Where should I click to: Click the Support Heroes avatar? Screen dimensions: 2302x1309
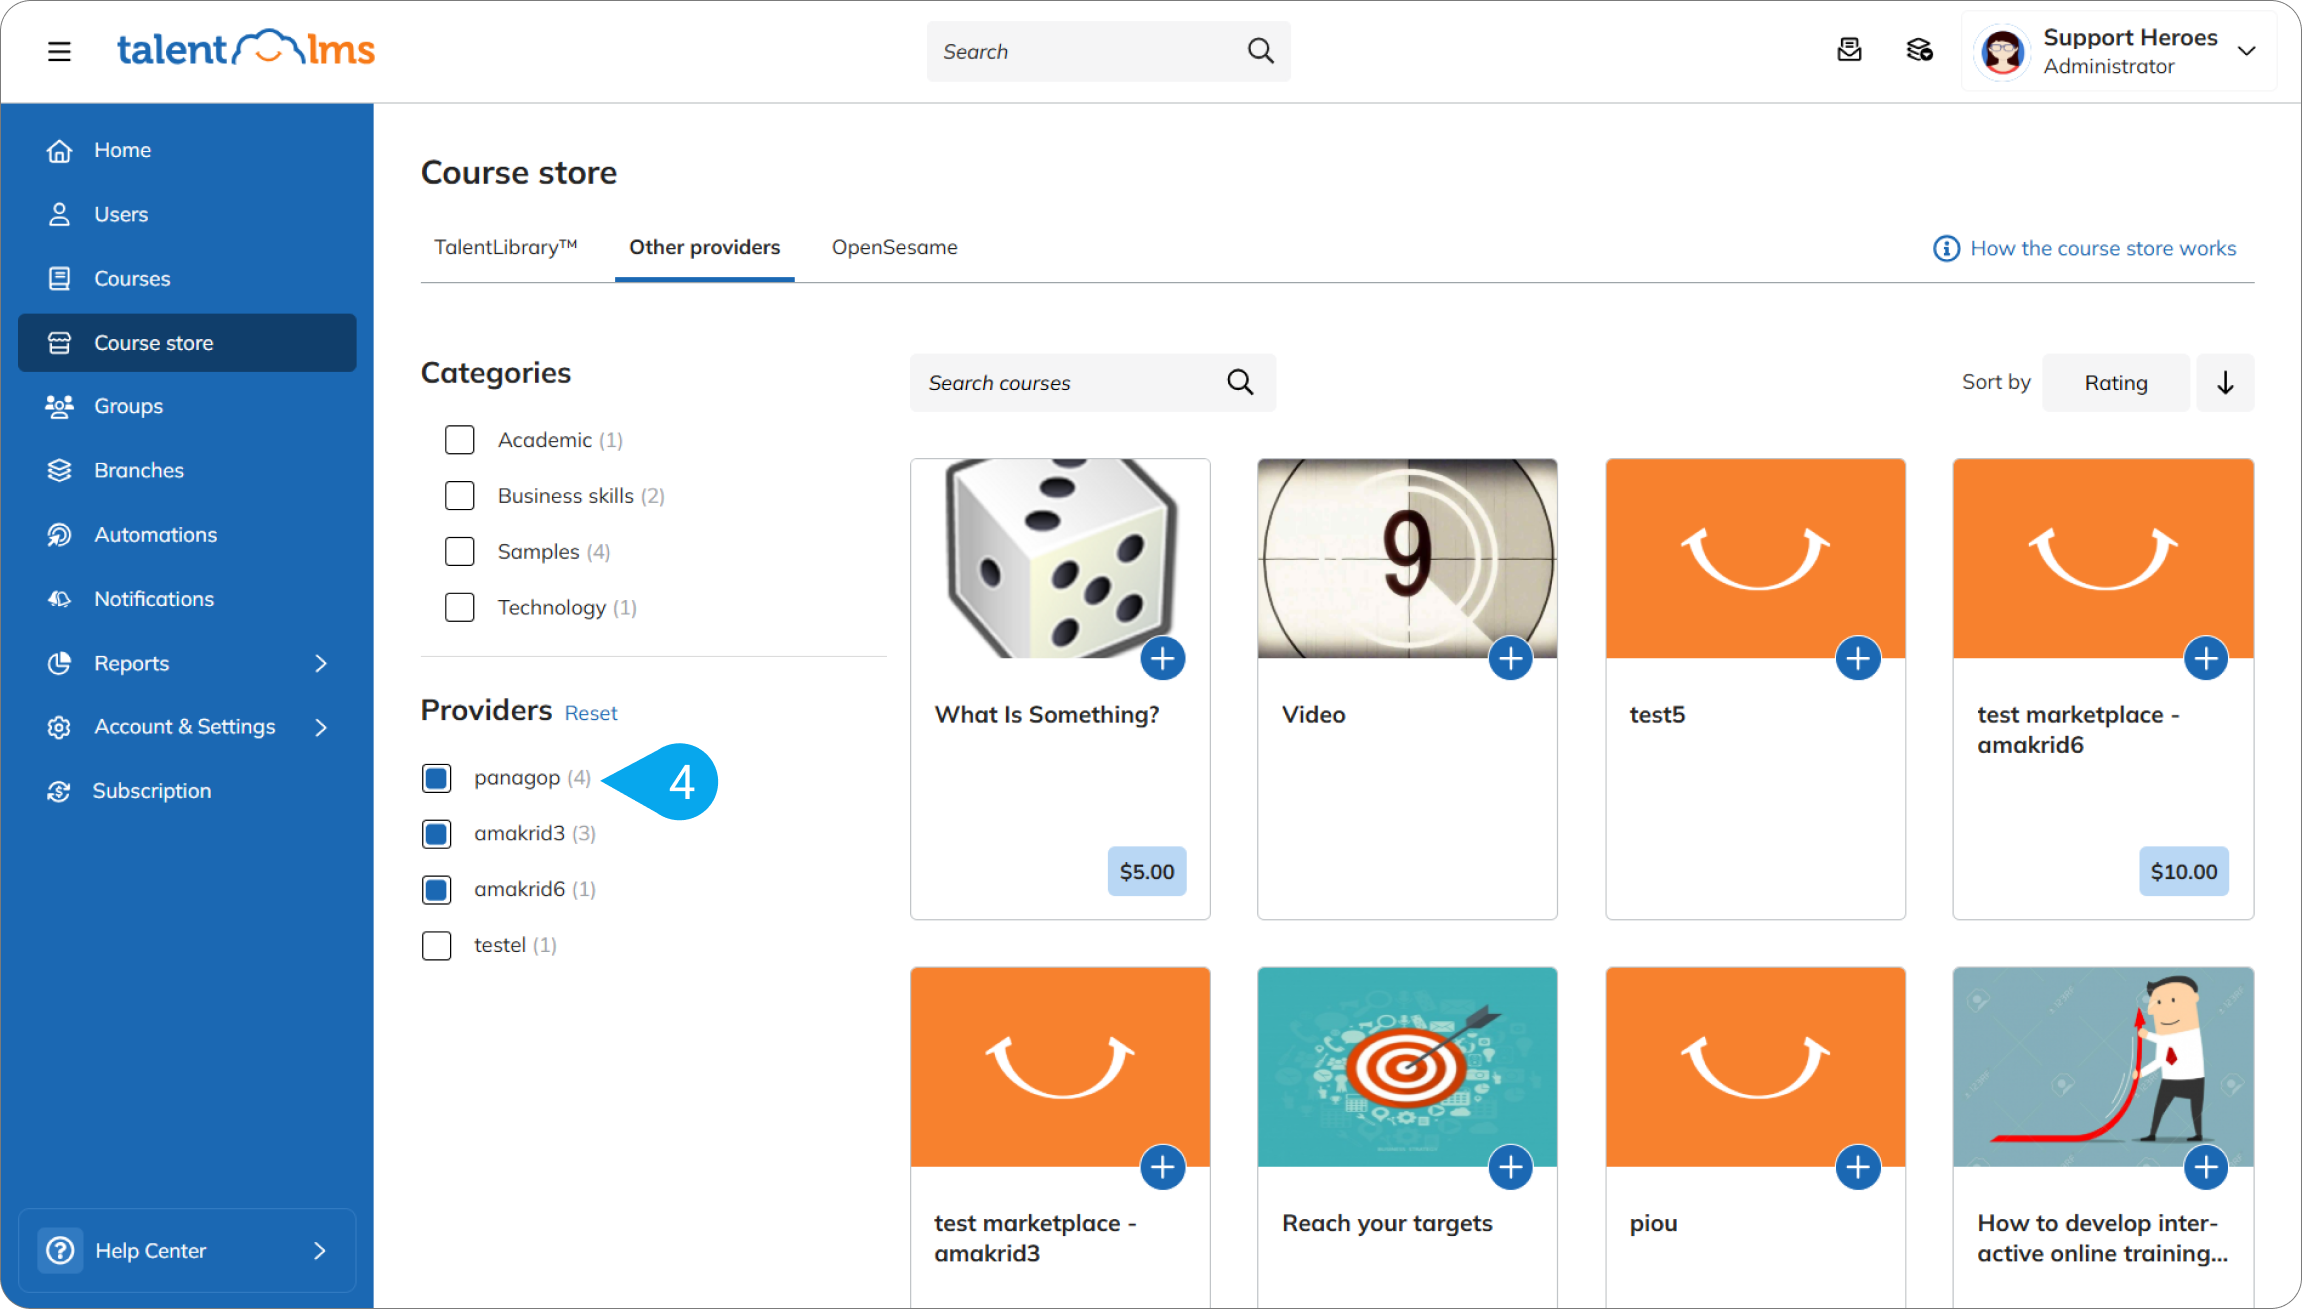2002,51
